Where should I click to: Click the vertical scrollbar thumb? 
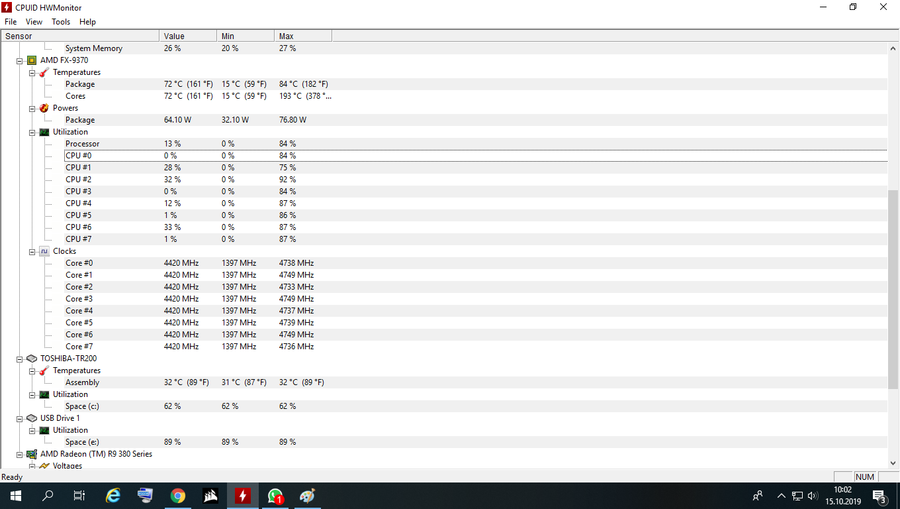point(893,290)
